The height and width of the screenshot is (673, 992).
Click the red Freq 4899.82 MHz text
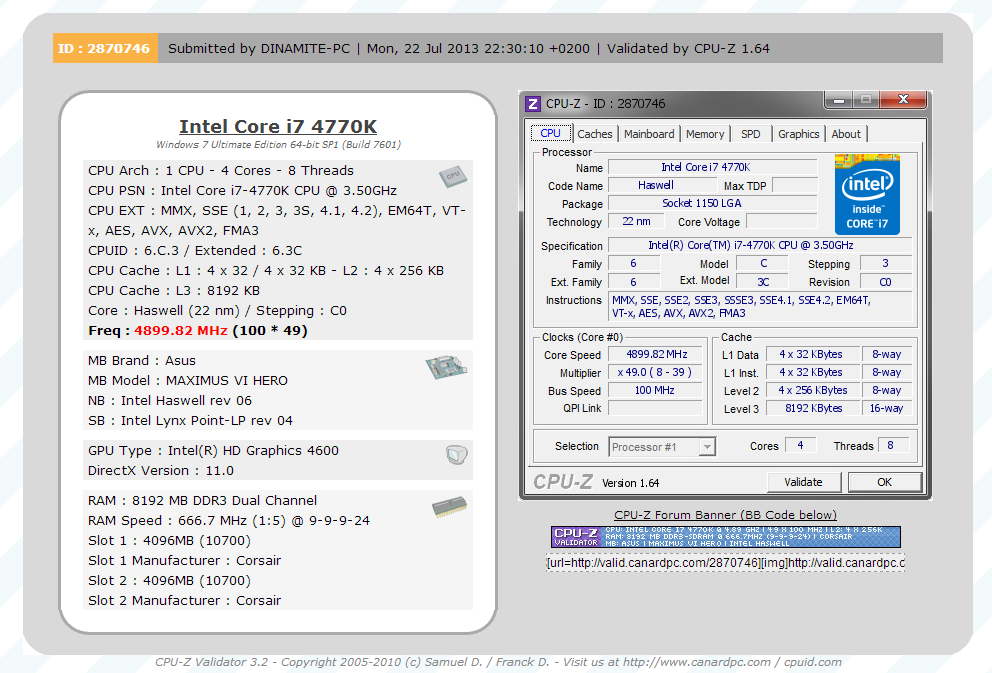coord(181,331)
